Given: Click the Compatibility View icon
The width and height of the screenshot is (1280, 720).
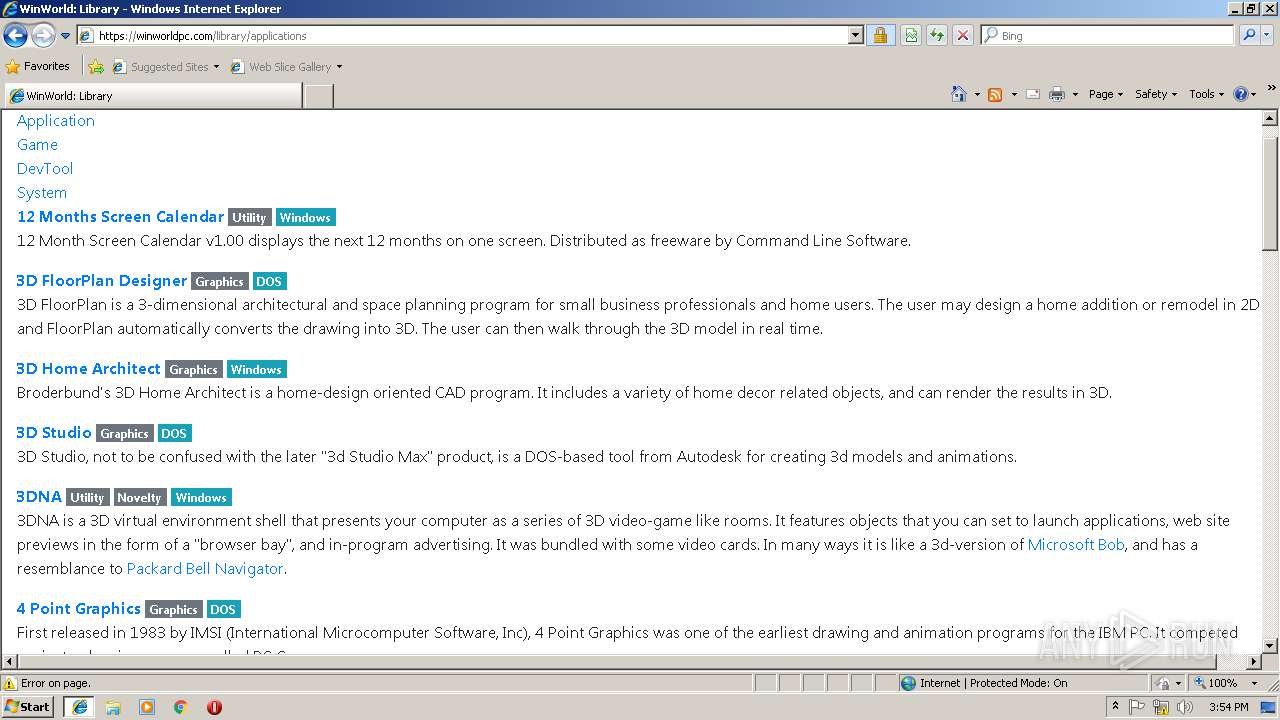Looking at the screenshot, I should 911,36.
